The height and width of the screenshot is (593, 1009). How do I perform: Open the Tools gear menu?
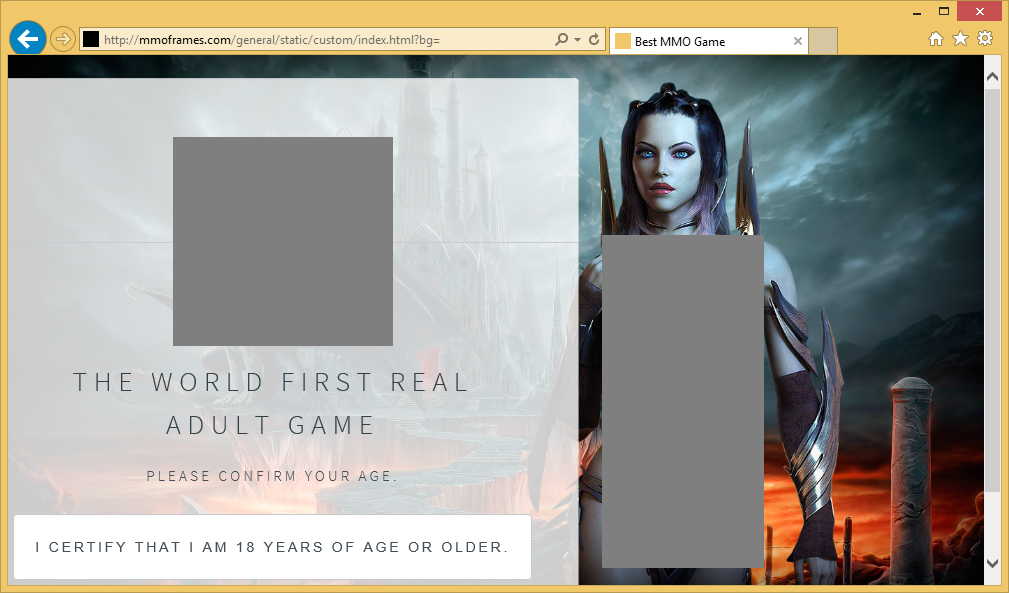pos(985,39)
